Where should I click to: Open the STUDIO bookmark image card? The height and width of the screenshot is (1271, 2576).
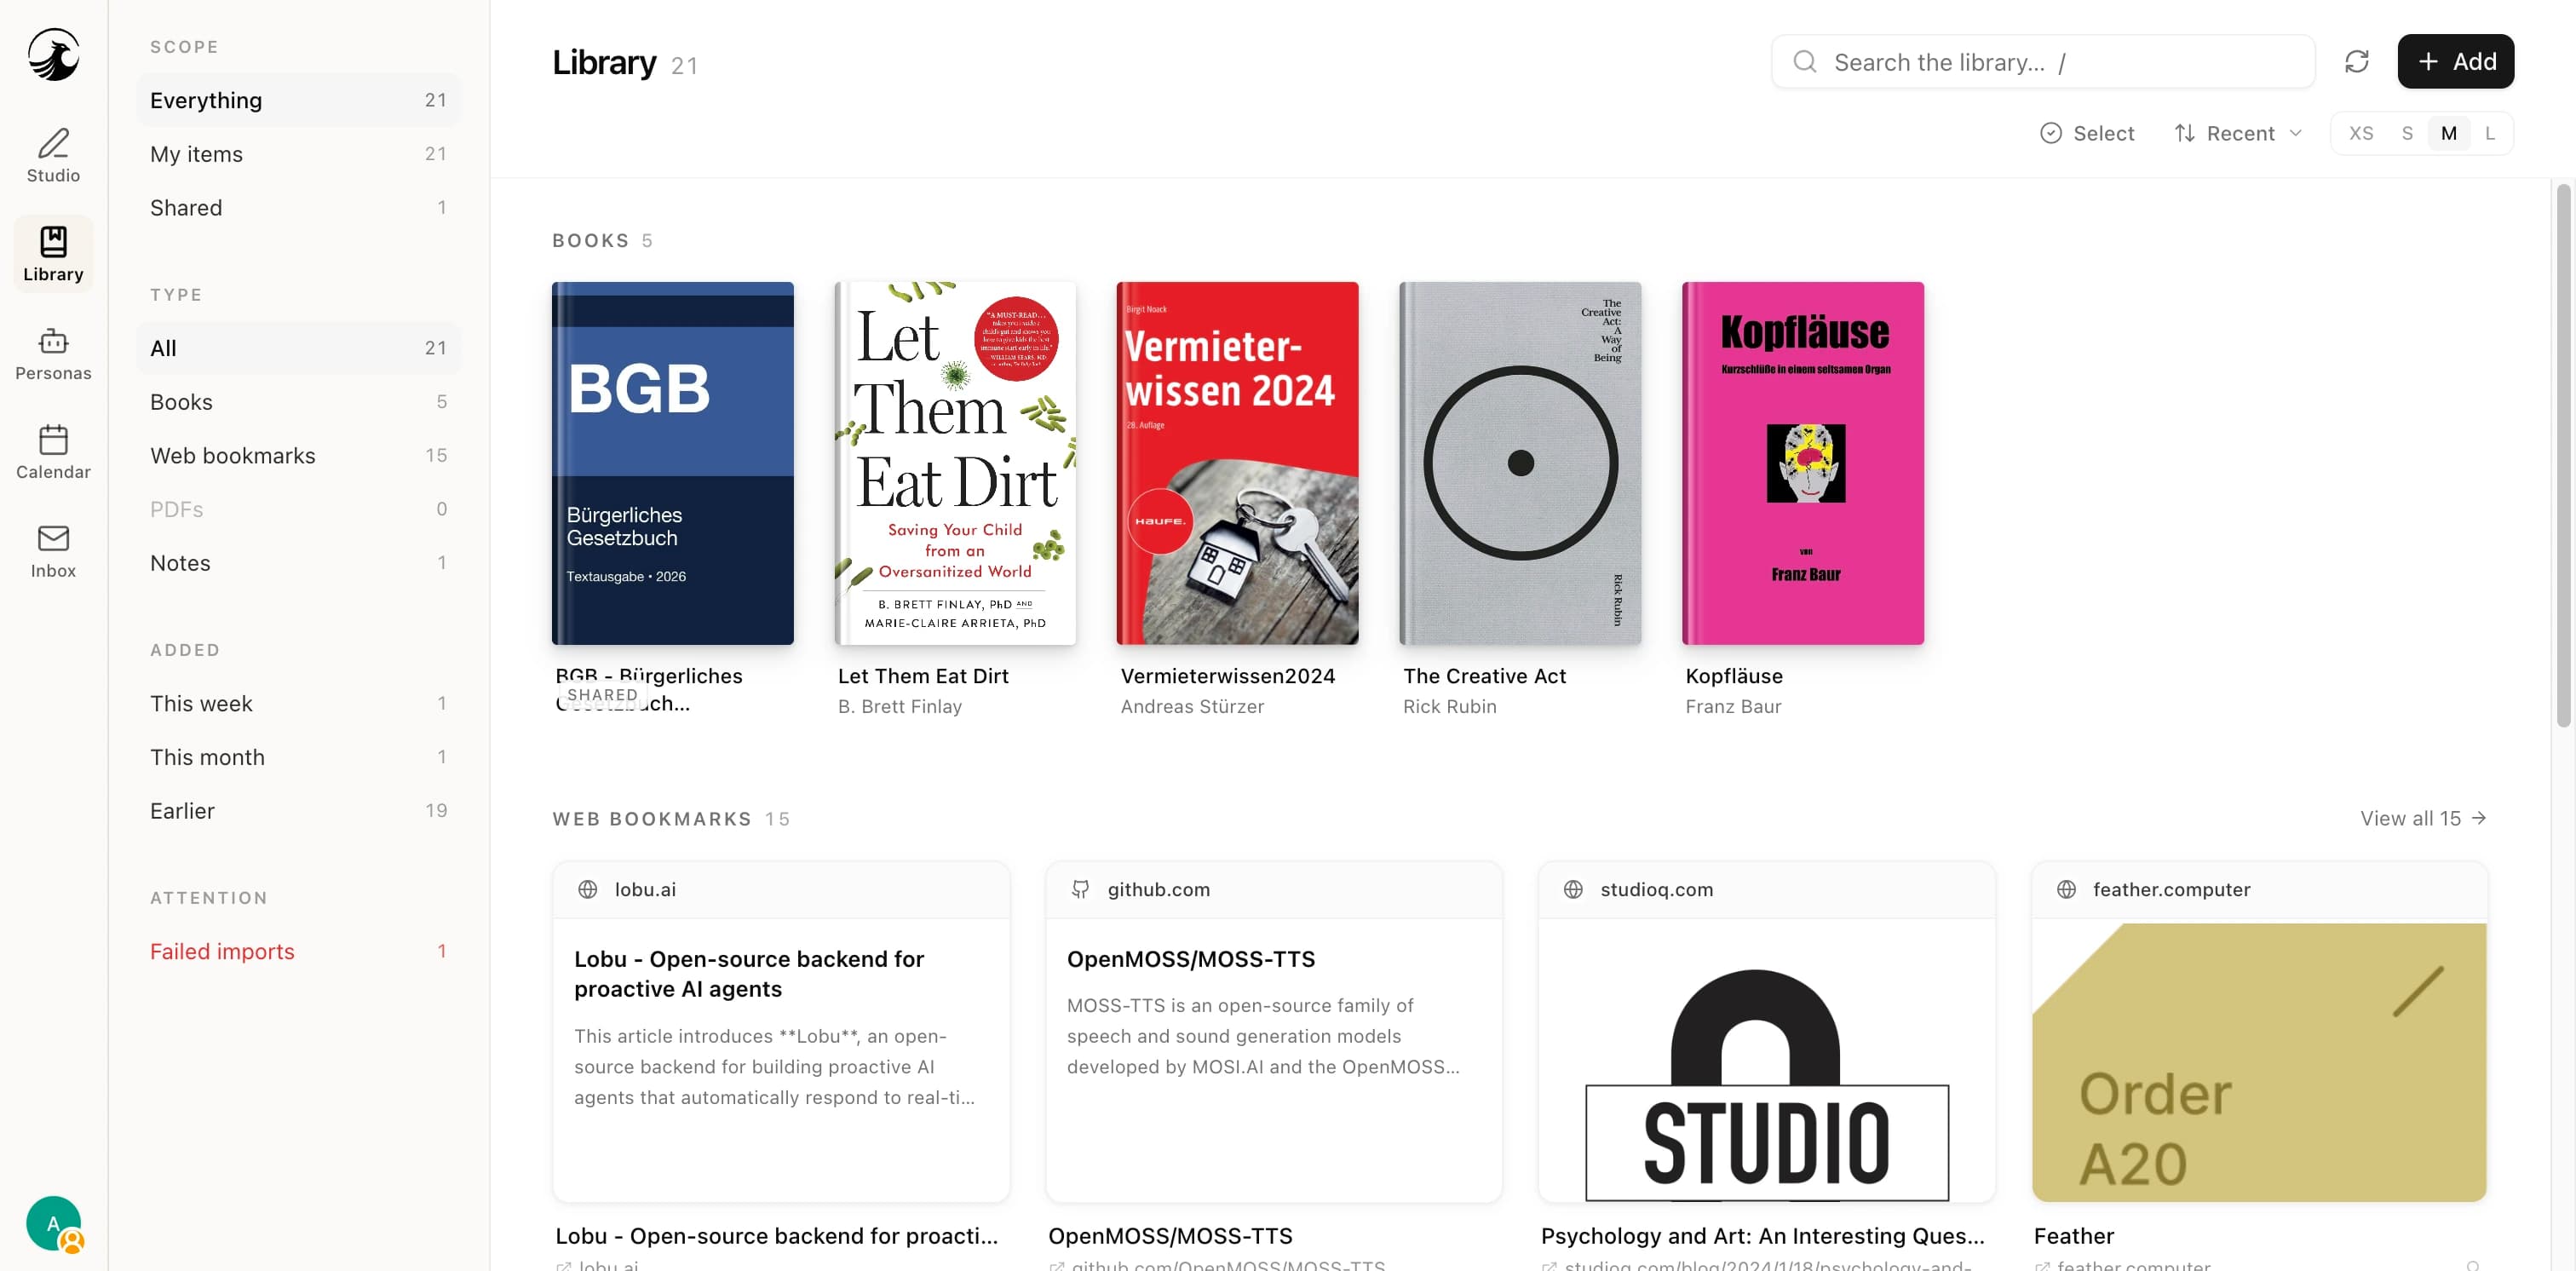[x=1767, y=1031]
